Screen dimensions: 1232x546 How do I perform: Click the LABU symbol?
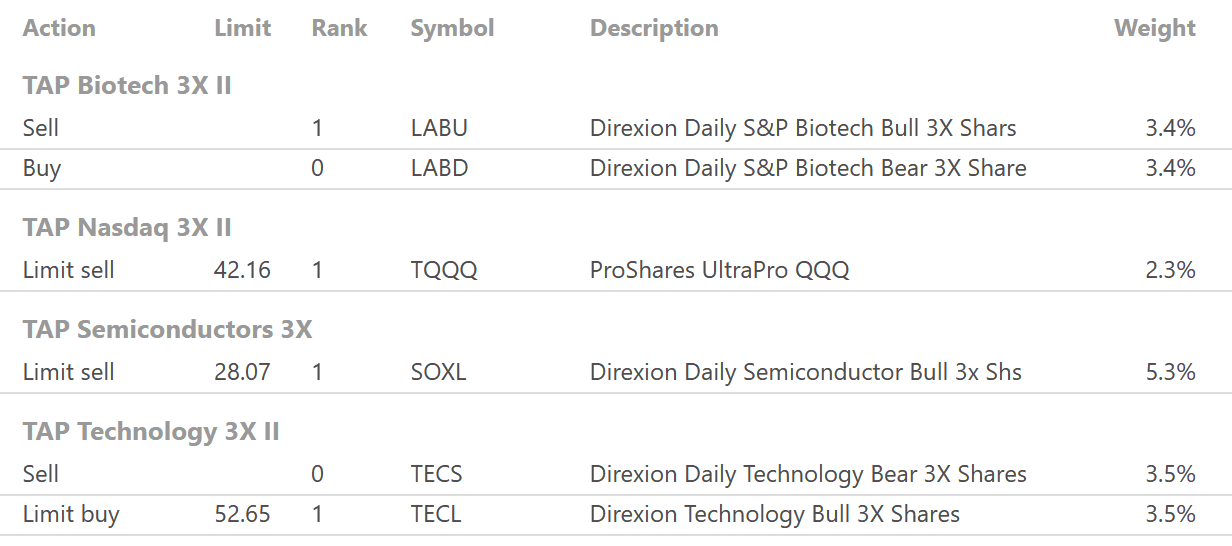(439, 128)
